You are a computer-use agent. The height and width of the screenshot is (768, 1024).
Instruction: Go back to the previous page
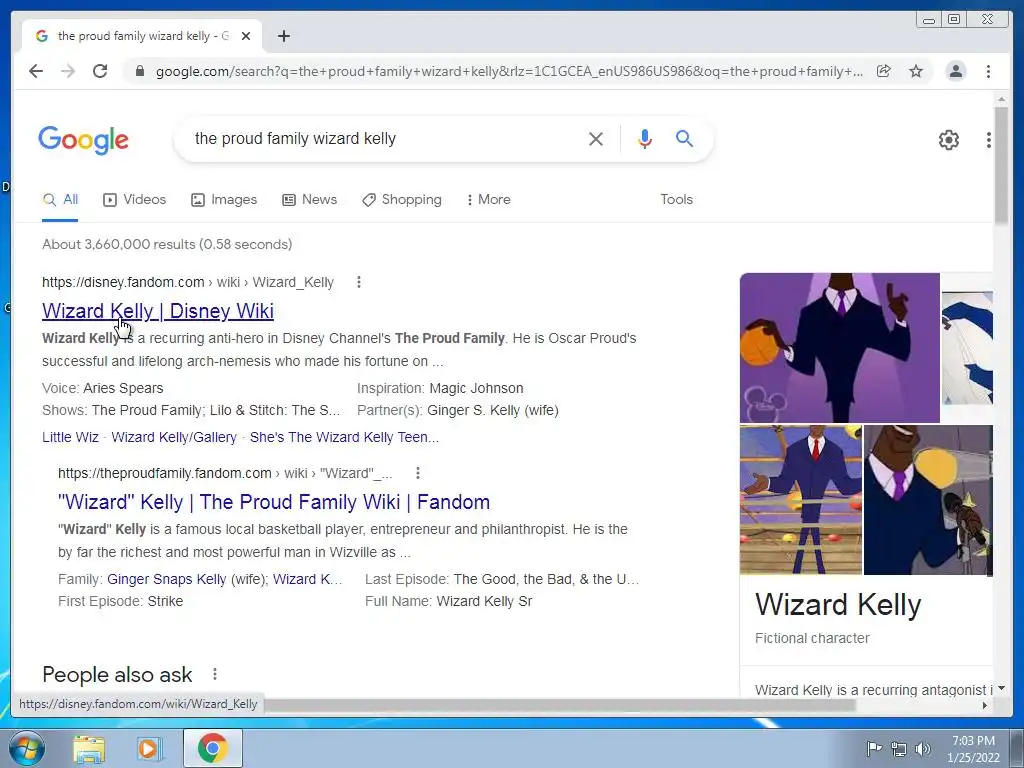[36, 71]
